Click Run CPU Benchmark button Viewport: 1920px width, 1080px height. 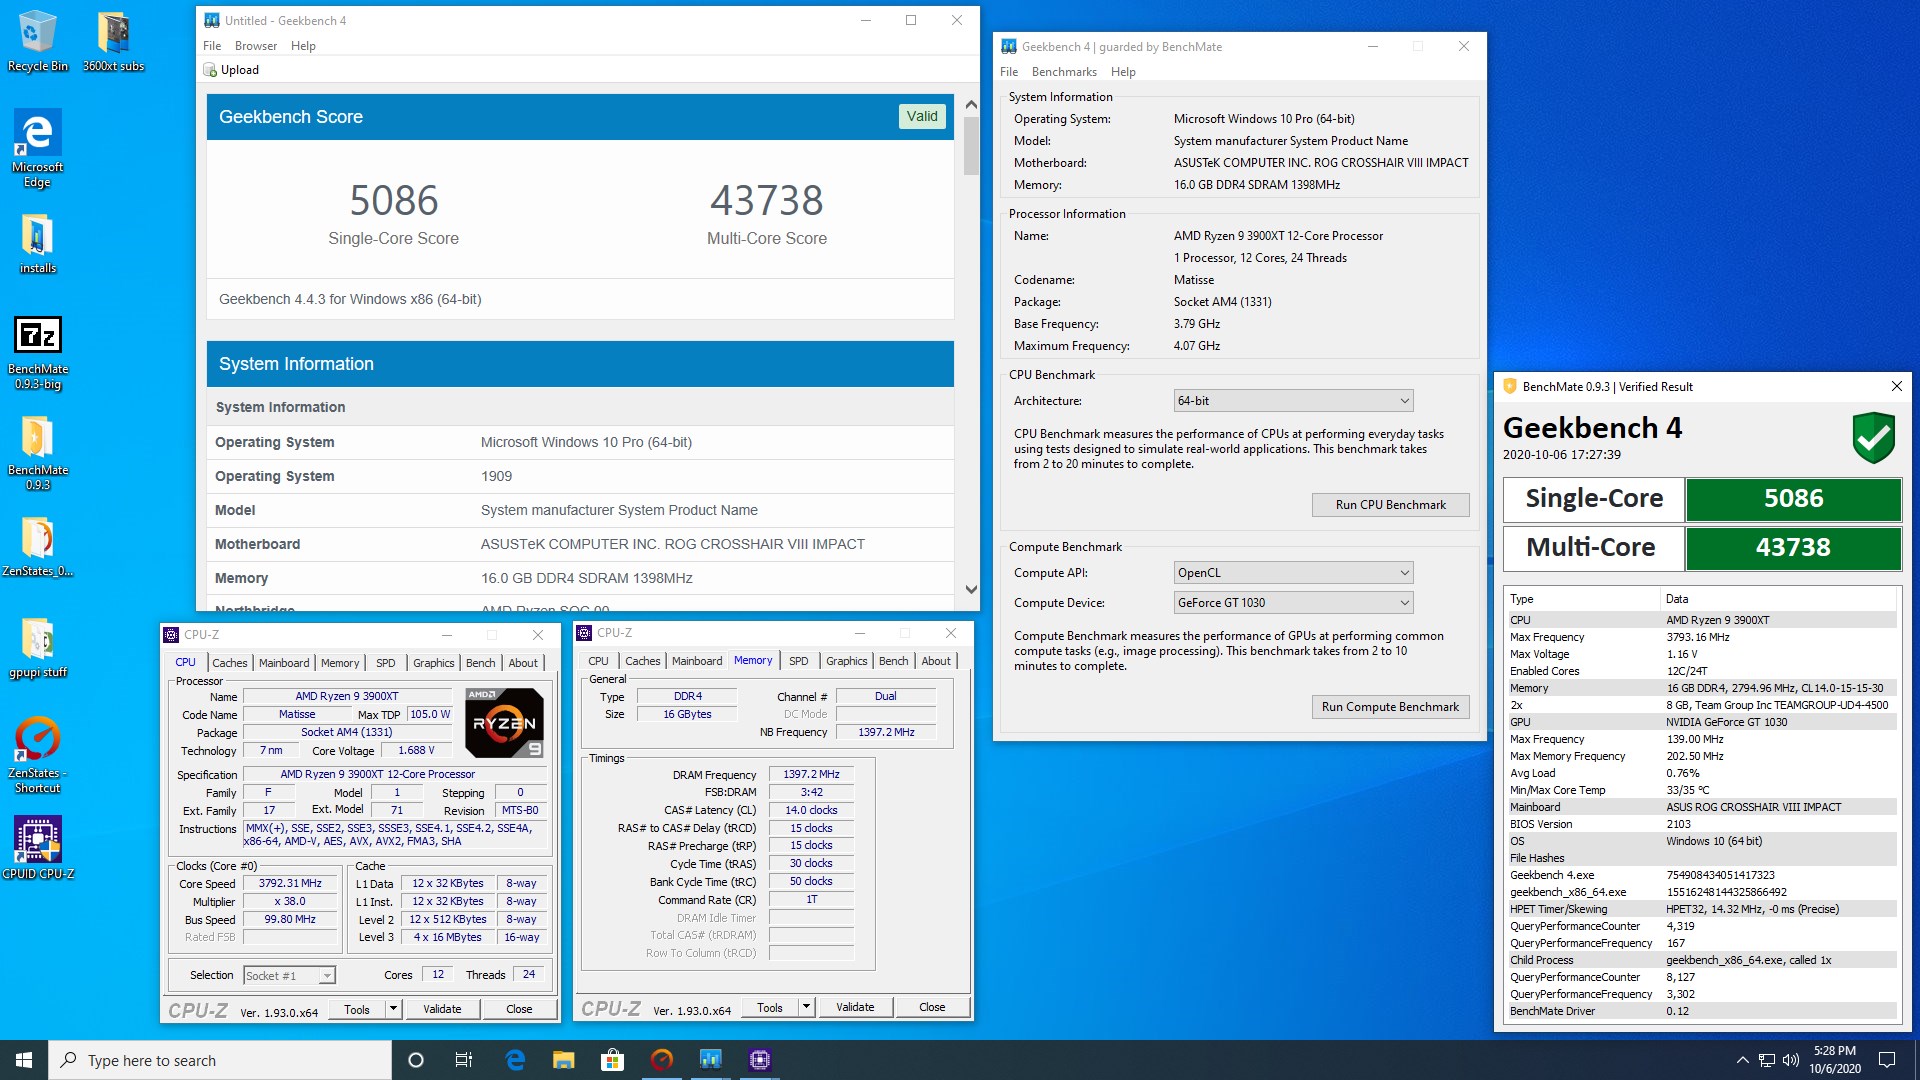click(x=1390, y=505)
